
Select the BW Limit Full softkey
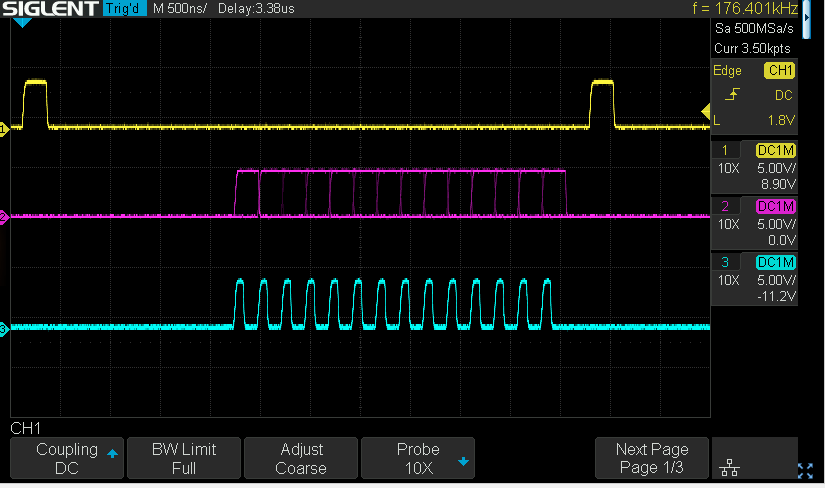point(184,458)
